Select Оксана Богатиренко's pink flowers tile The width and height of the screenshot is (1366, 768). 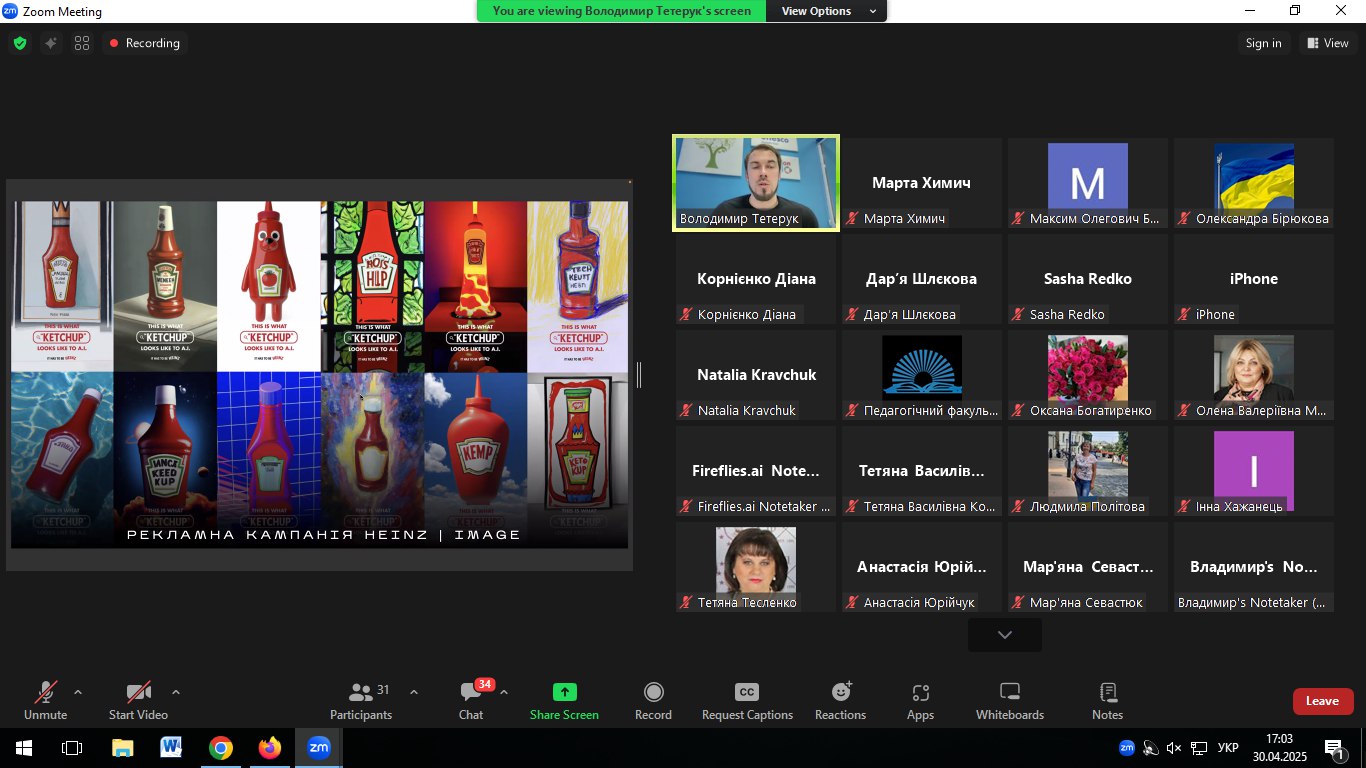coord(1088,375)
